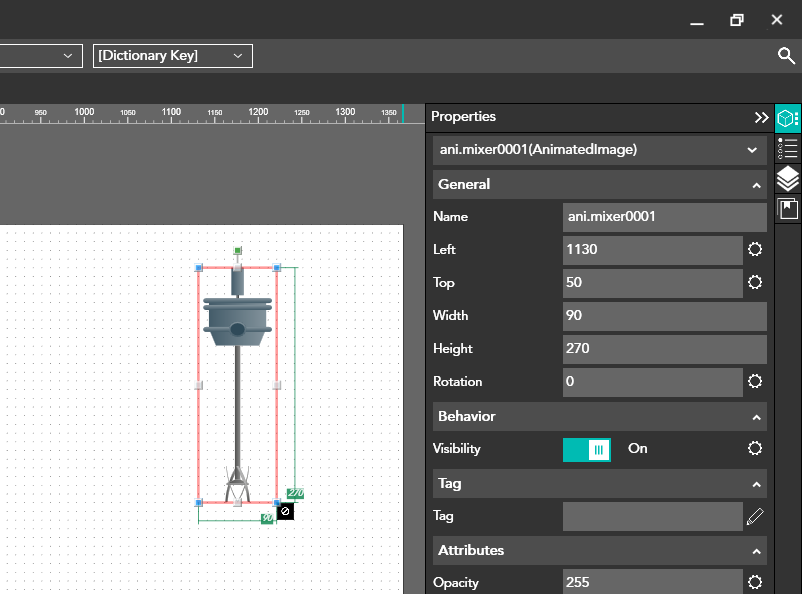This screenshot has height=594, width=802.
Task: Click the gear icon beside Left
Action: click(x=755, y=249)
